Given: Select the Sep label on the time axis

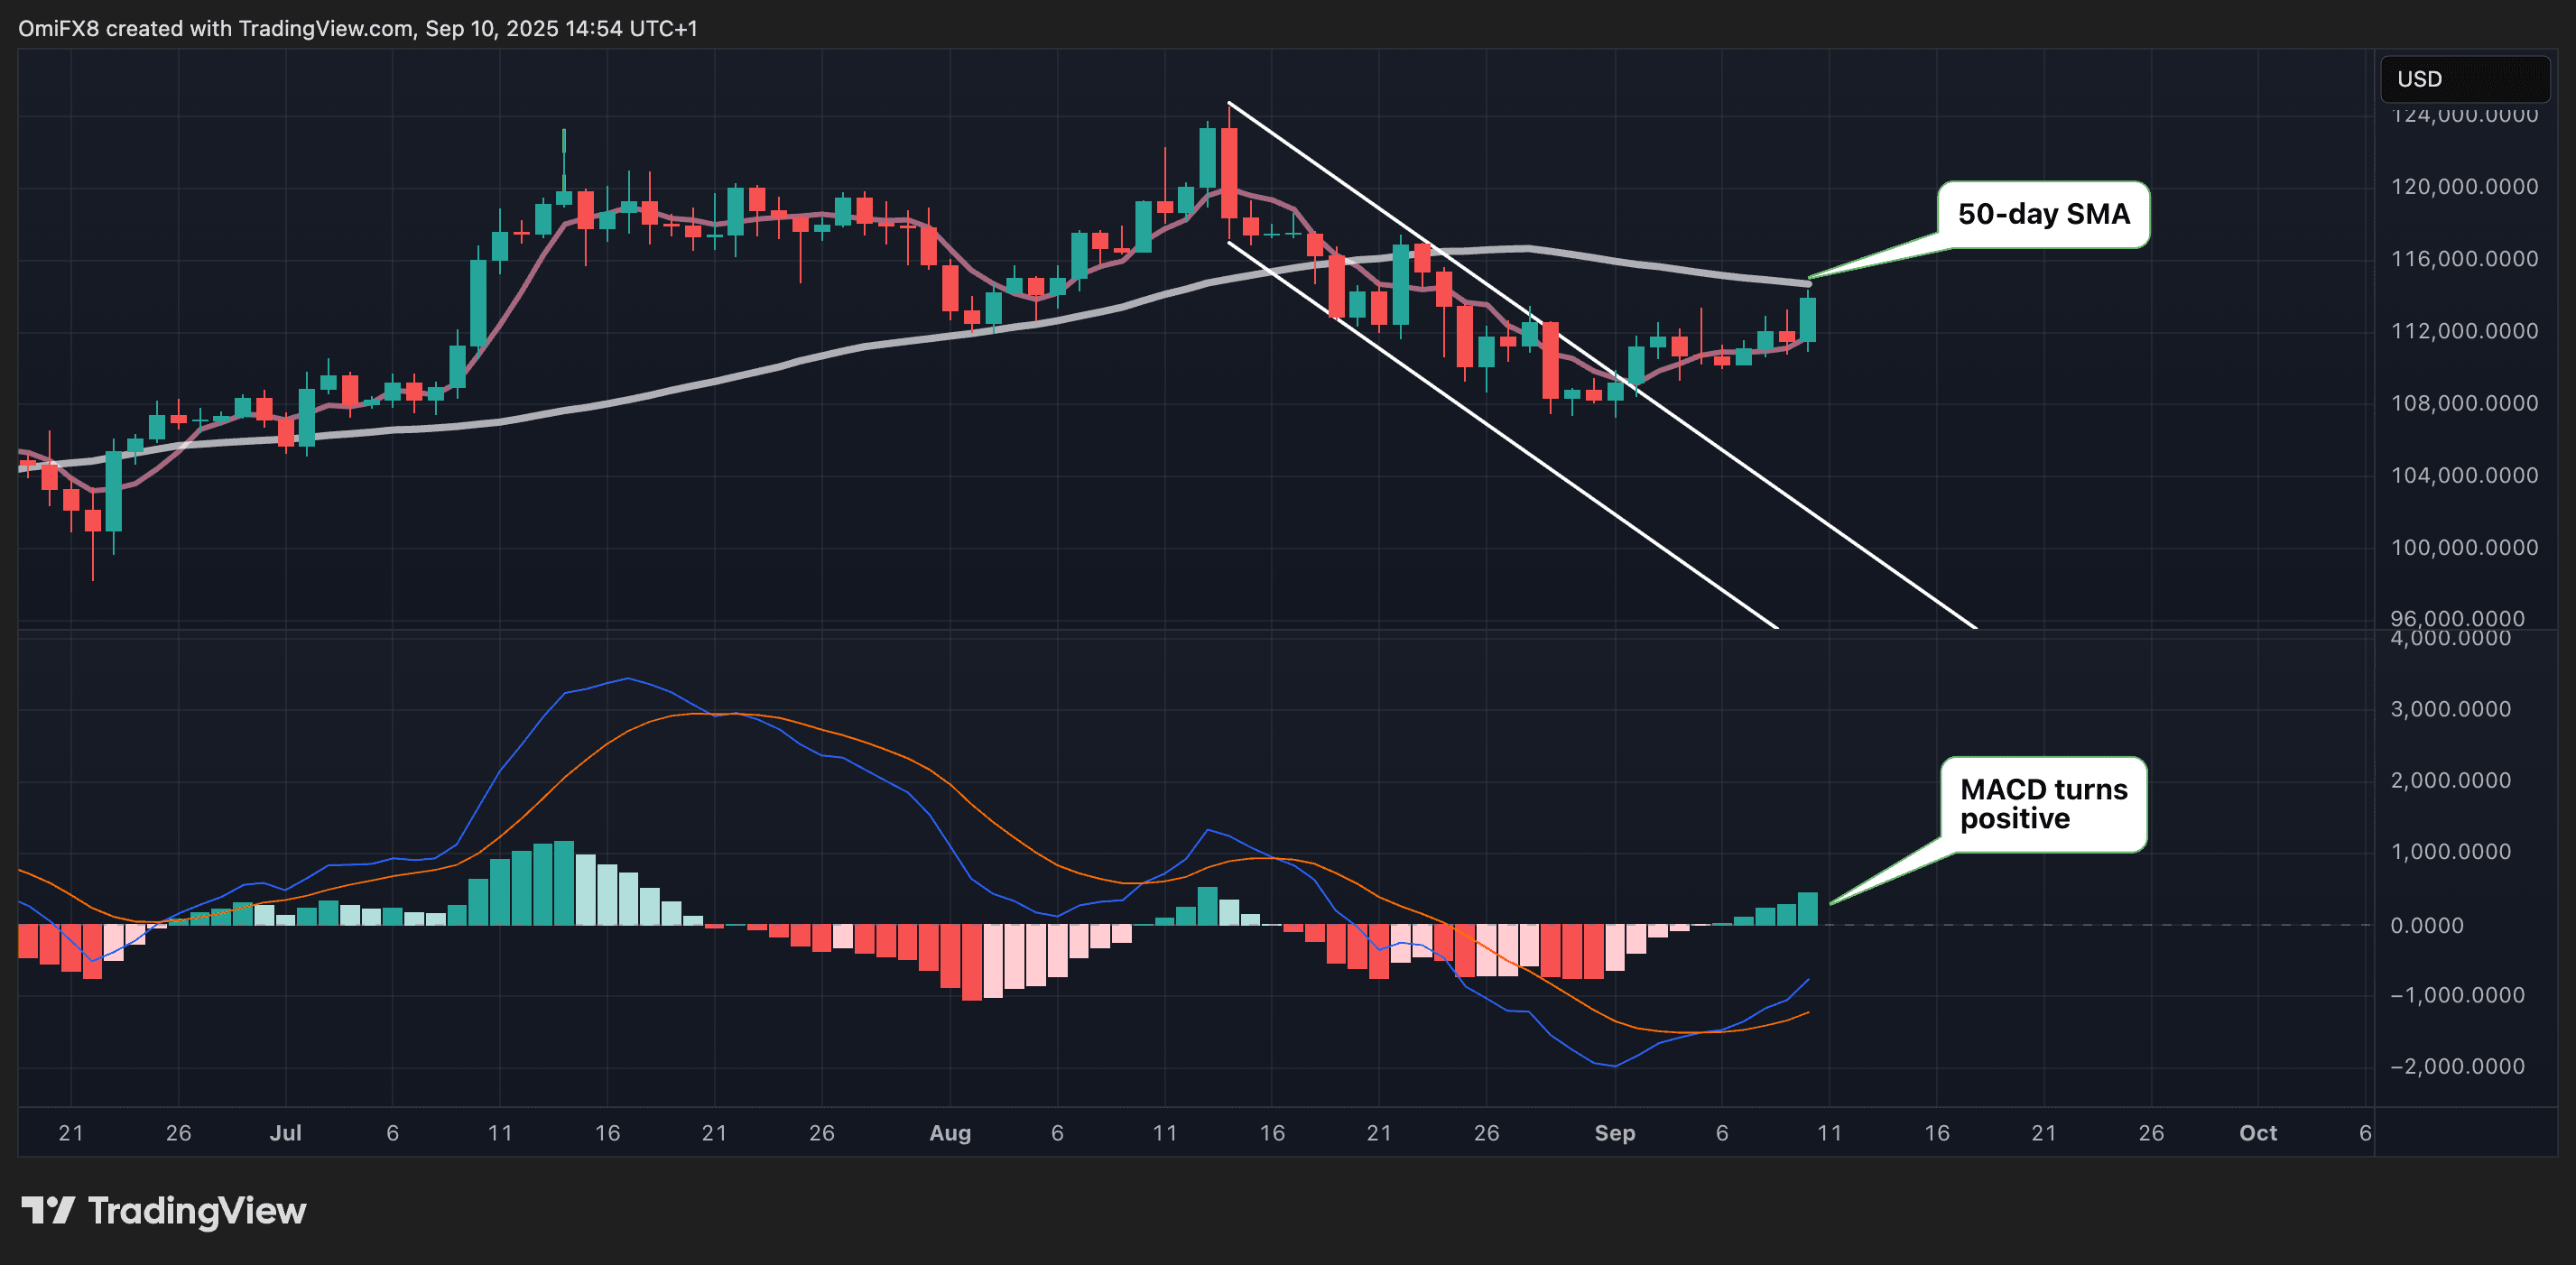Looking at the screenshot, I should [1616, 1133].
